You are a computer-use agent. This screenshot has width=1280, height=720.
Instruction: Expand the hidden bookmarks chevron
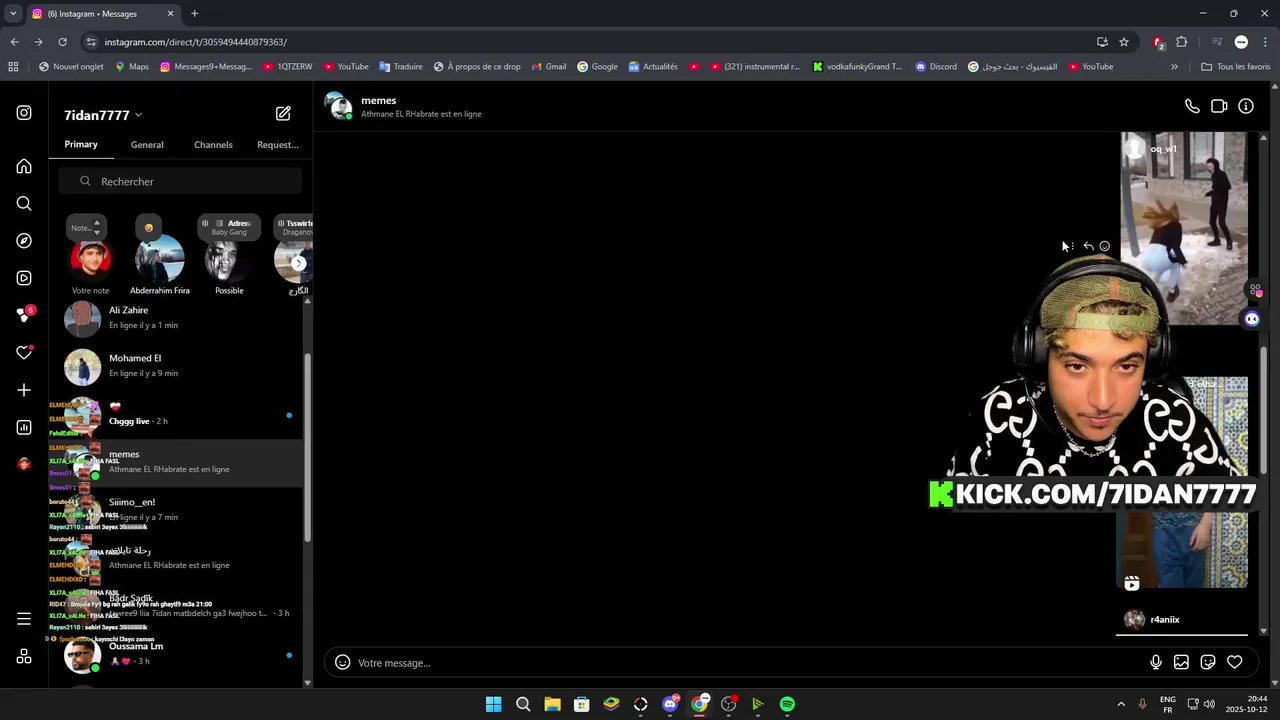[1174, 67]
